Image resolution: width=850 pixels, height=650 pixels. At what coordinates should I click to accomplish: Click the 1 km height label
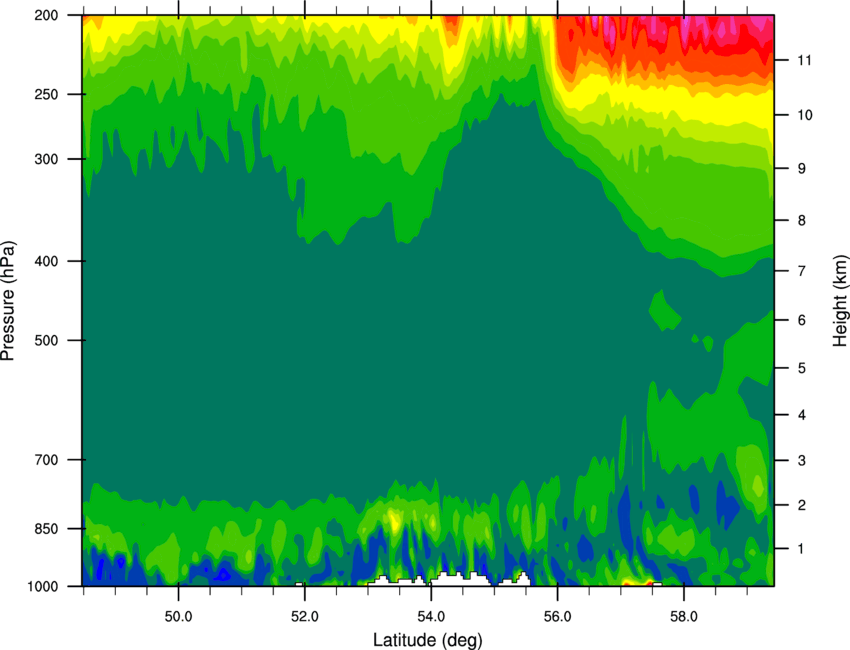point(802,549)
